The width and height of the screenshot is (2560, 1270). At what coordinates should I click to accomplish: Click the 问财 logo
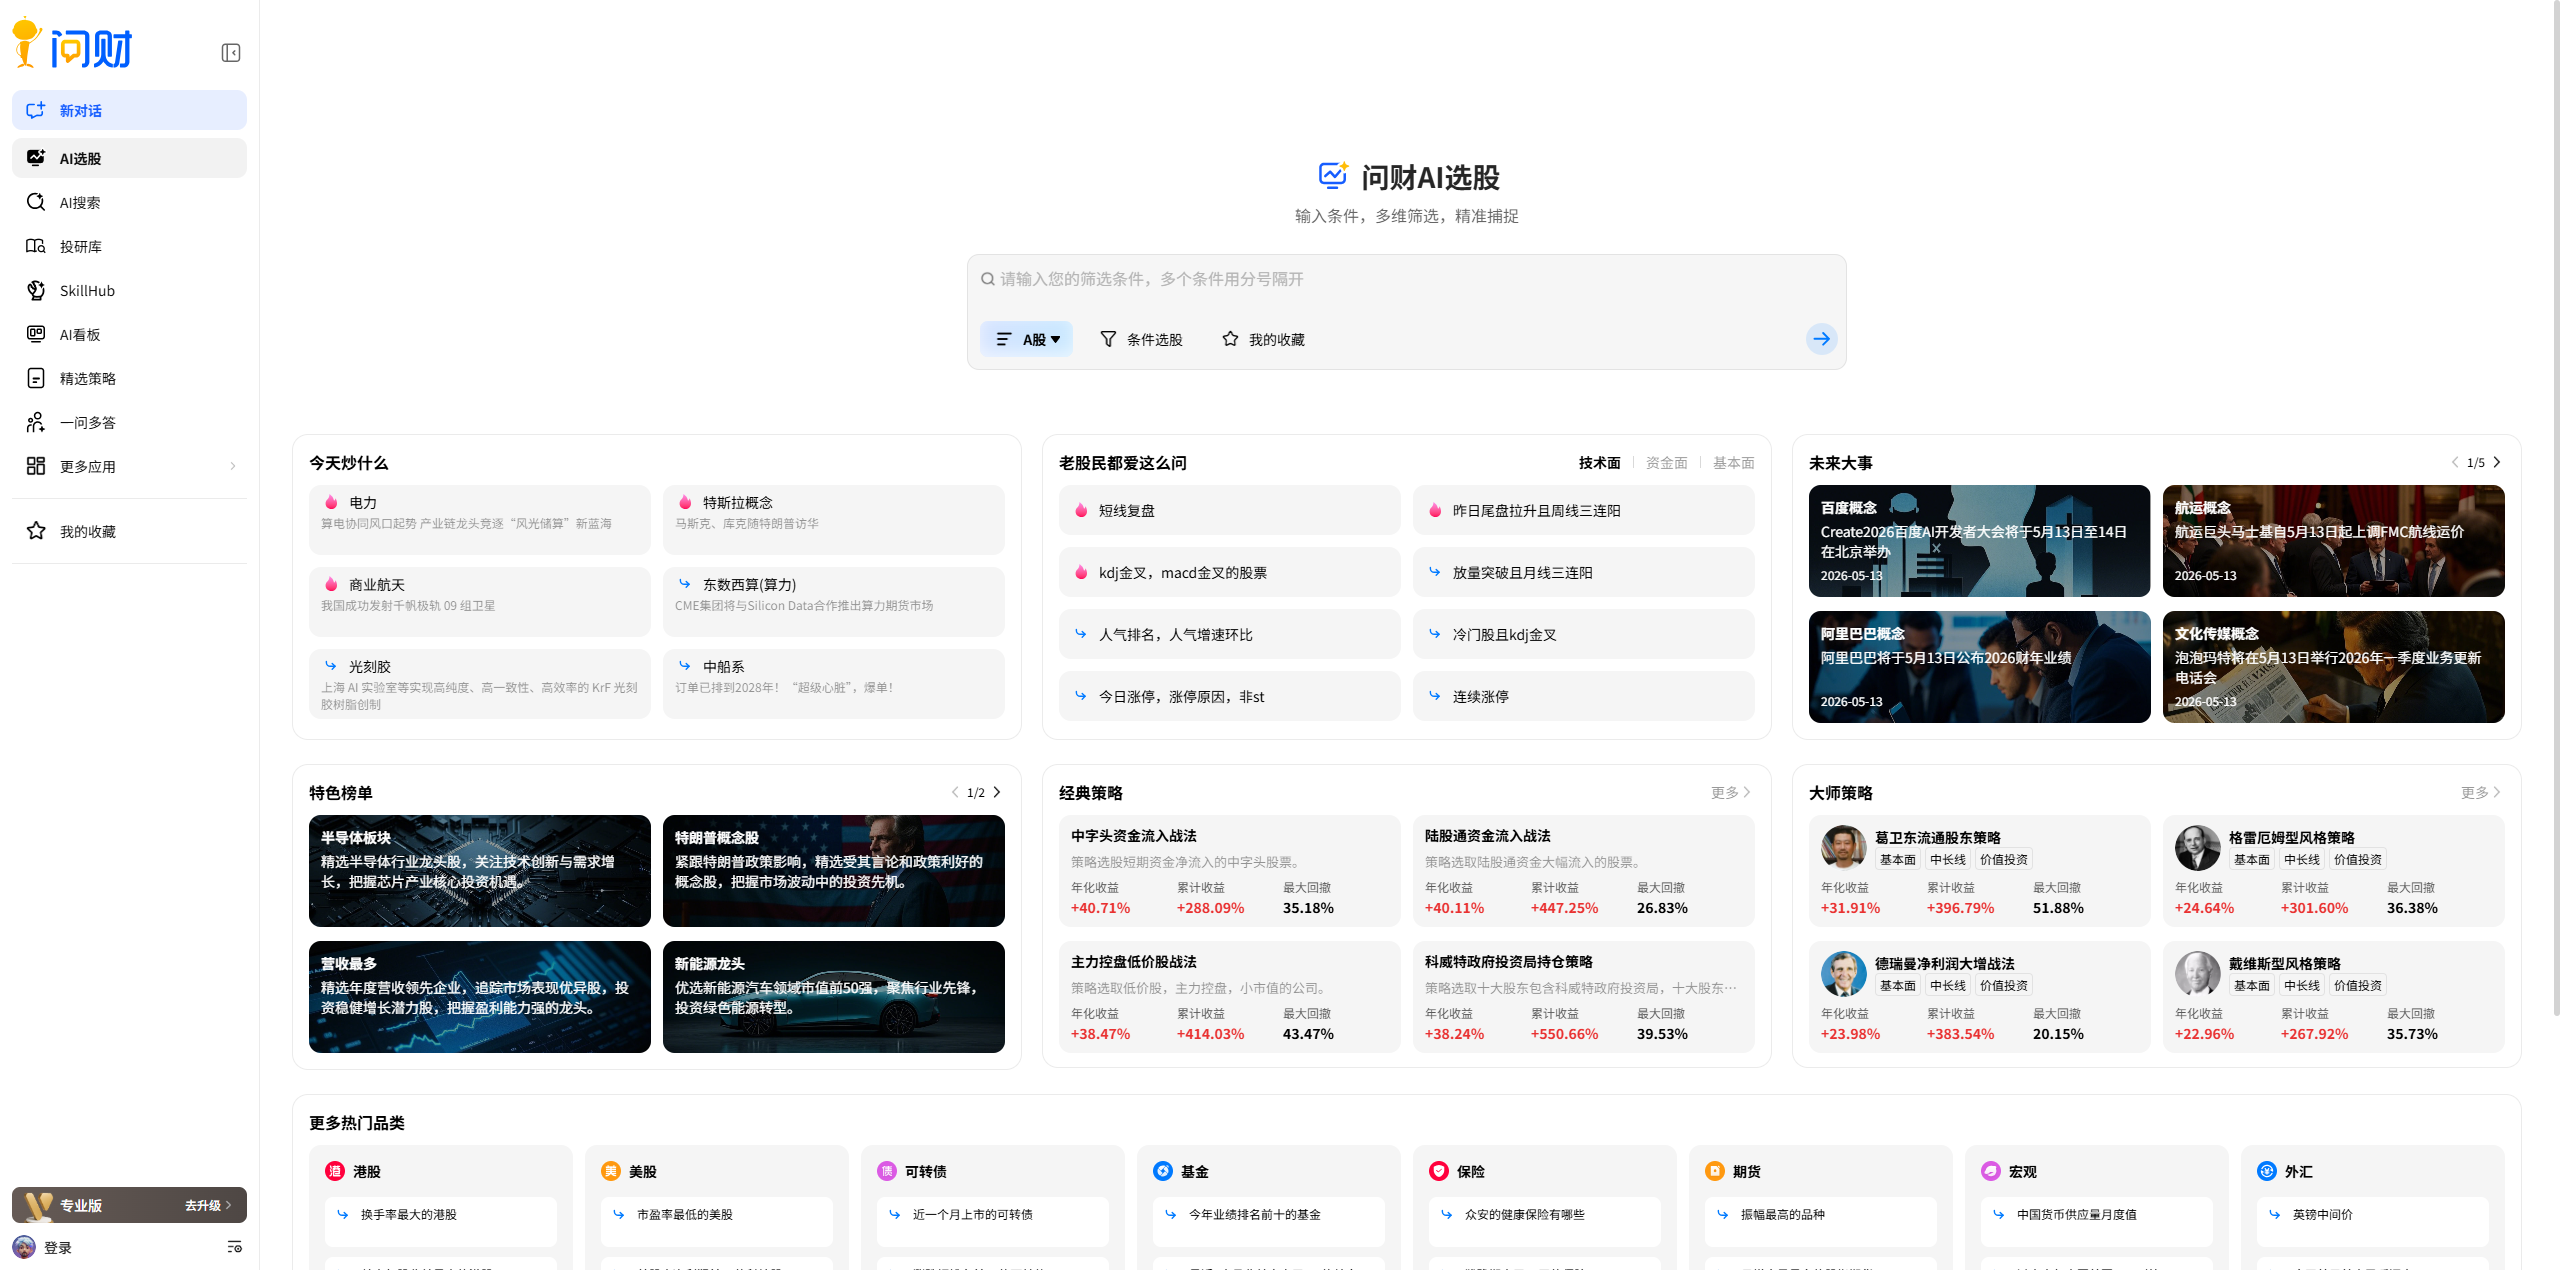[x=72, y=44]
